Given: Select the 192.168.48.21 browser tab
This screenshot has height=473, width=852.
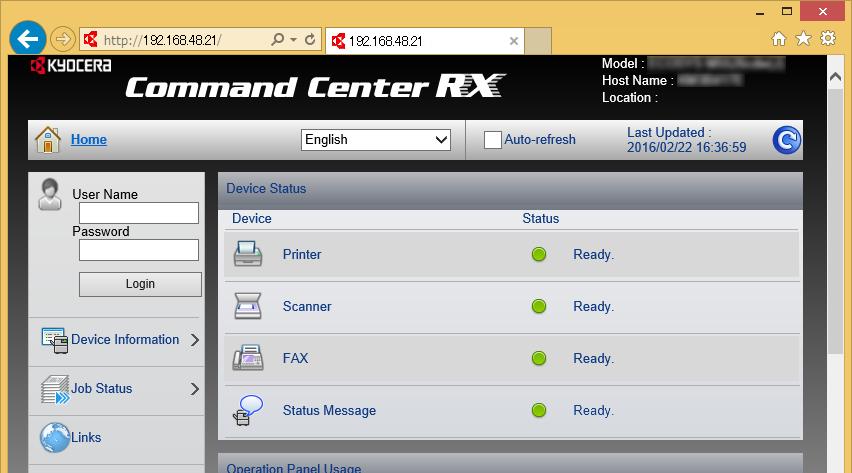Looking at the screenshot, I should 425,41.
